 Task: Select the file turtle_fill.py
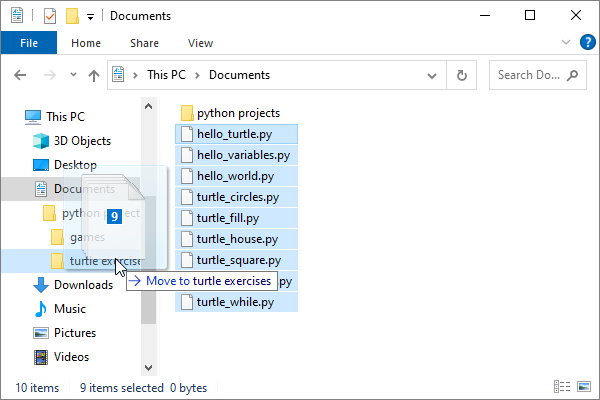click(x=236, y=218)
